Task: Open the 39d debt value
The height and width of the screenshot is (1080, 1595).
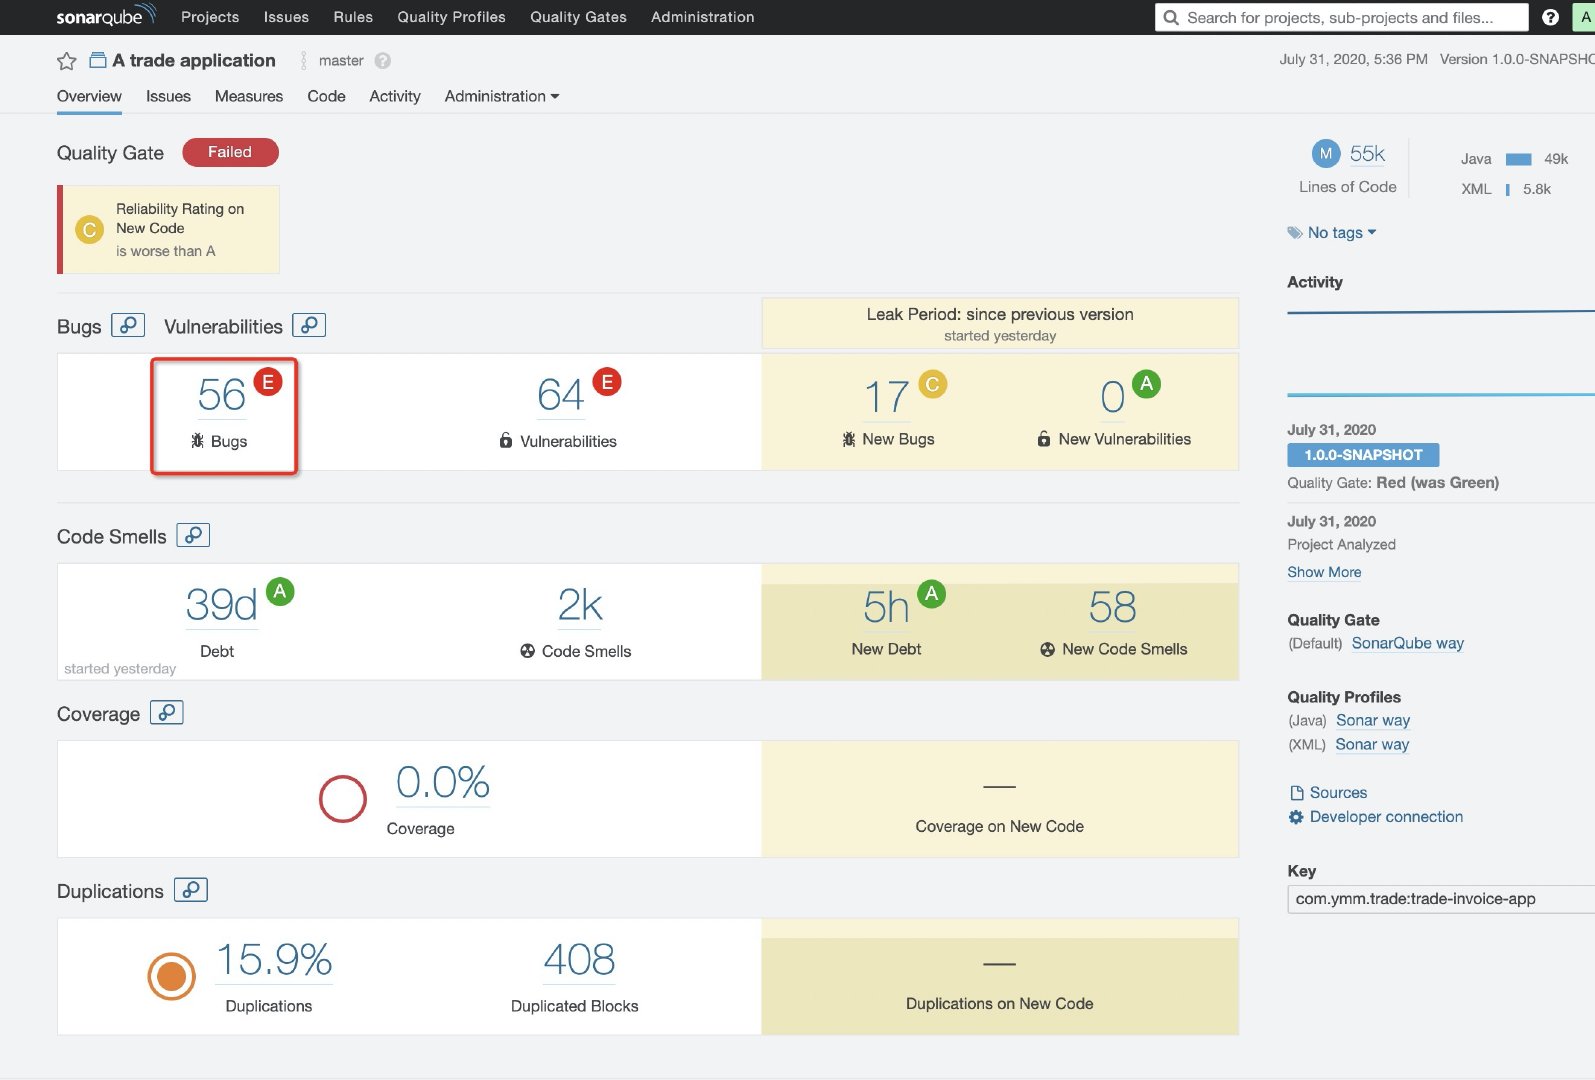Action: tap(221, 605)
